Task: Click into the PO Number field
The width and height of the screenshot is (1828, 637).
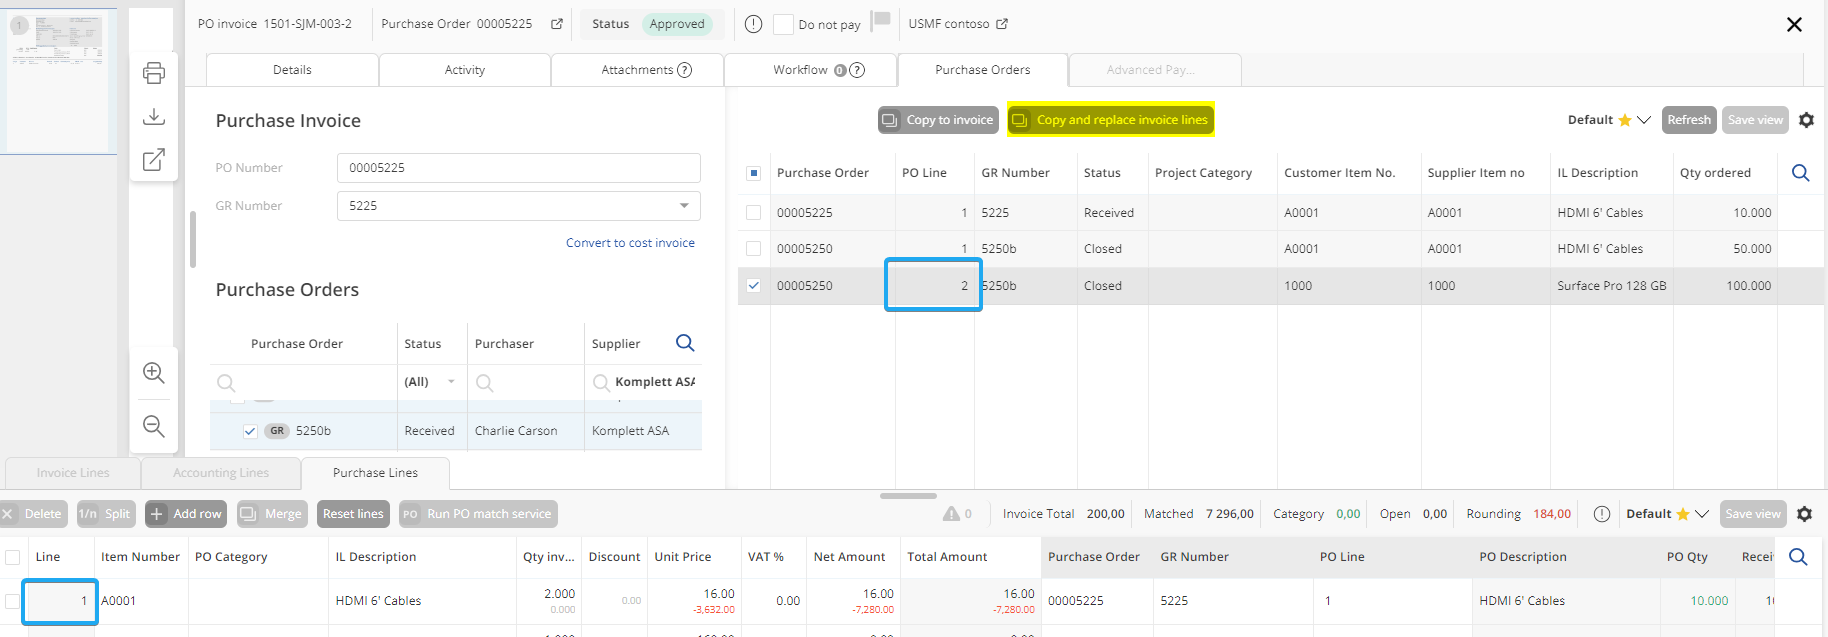Action: pyautogui.click(x=518, y=168)
